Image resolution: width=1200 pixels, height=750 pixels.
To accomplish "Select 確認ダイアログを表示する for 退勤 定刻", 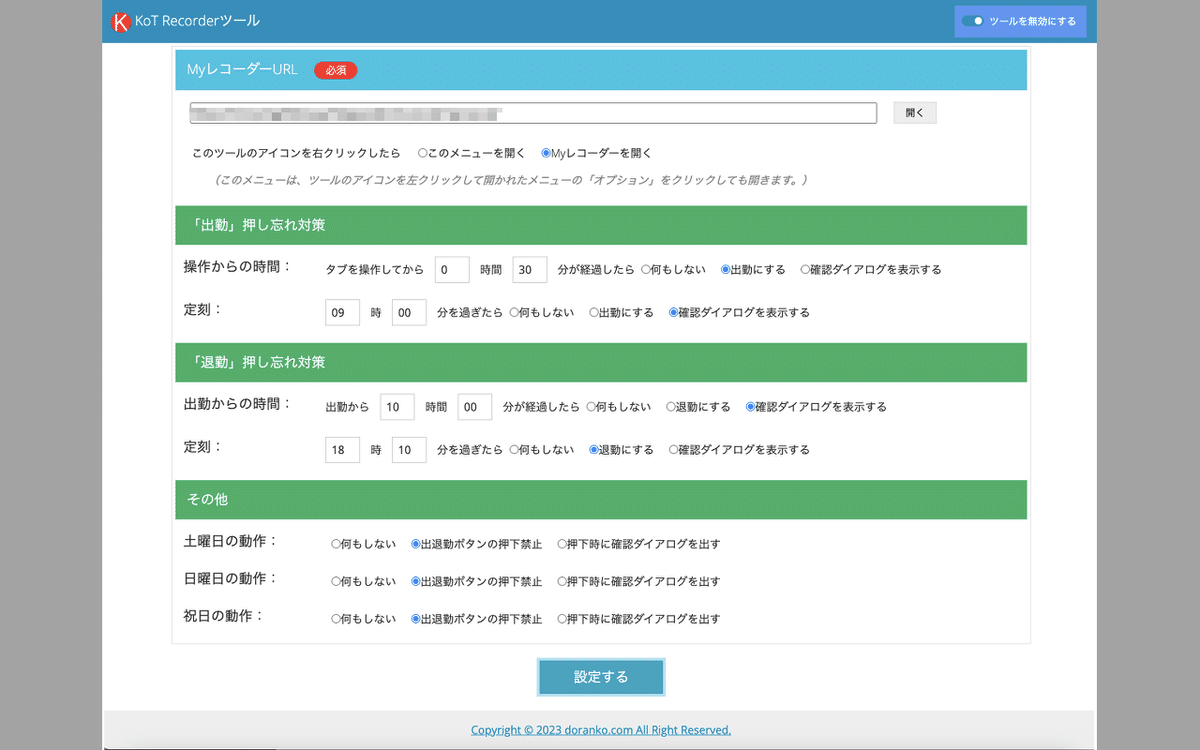I will click(674, 450).
